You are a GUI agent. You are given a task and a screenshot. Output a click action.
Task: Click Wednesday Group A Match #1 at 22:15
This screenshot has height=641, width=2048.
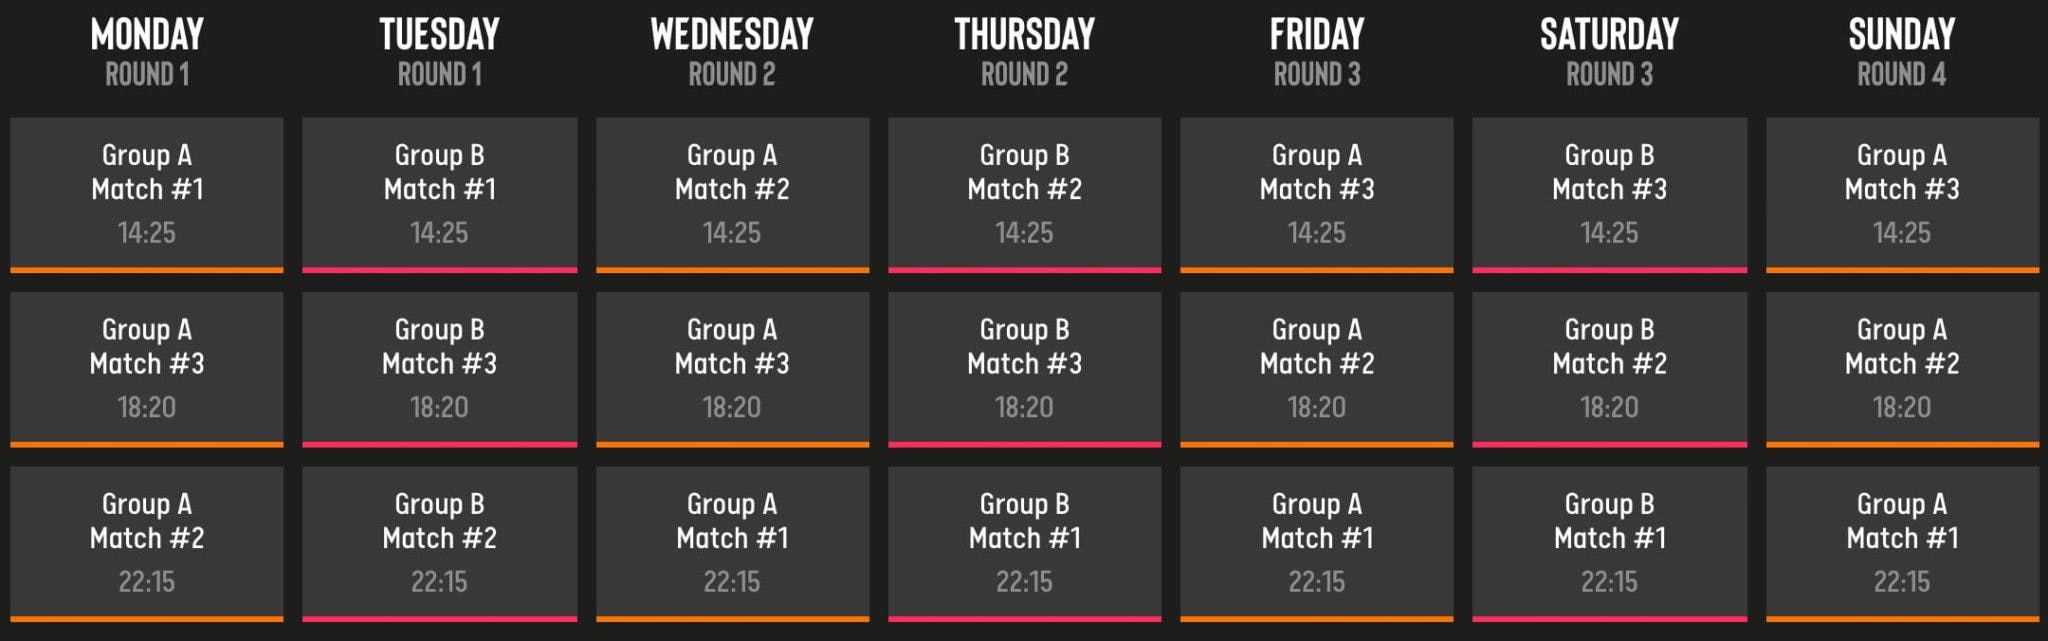(x=732, y=544)
